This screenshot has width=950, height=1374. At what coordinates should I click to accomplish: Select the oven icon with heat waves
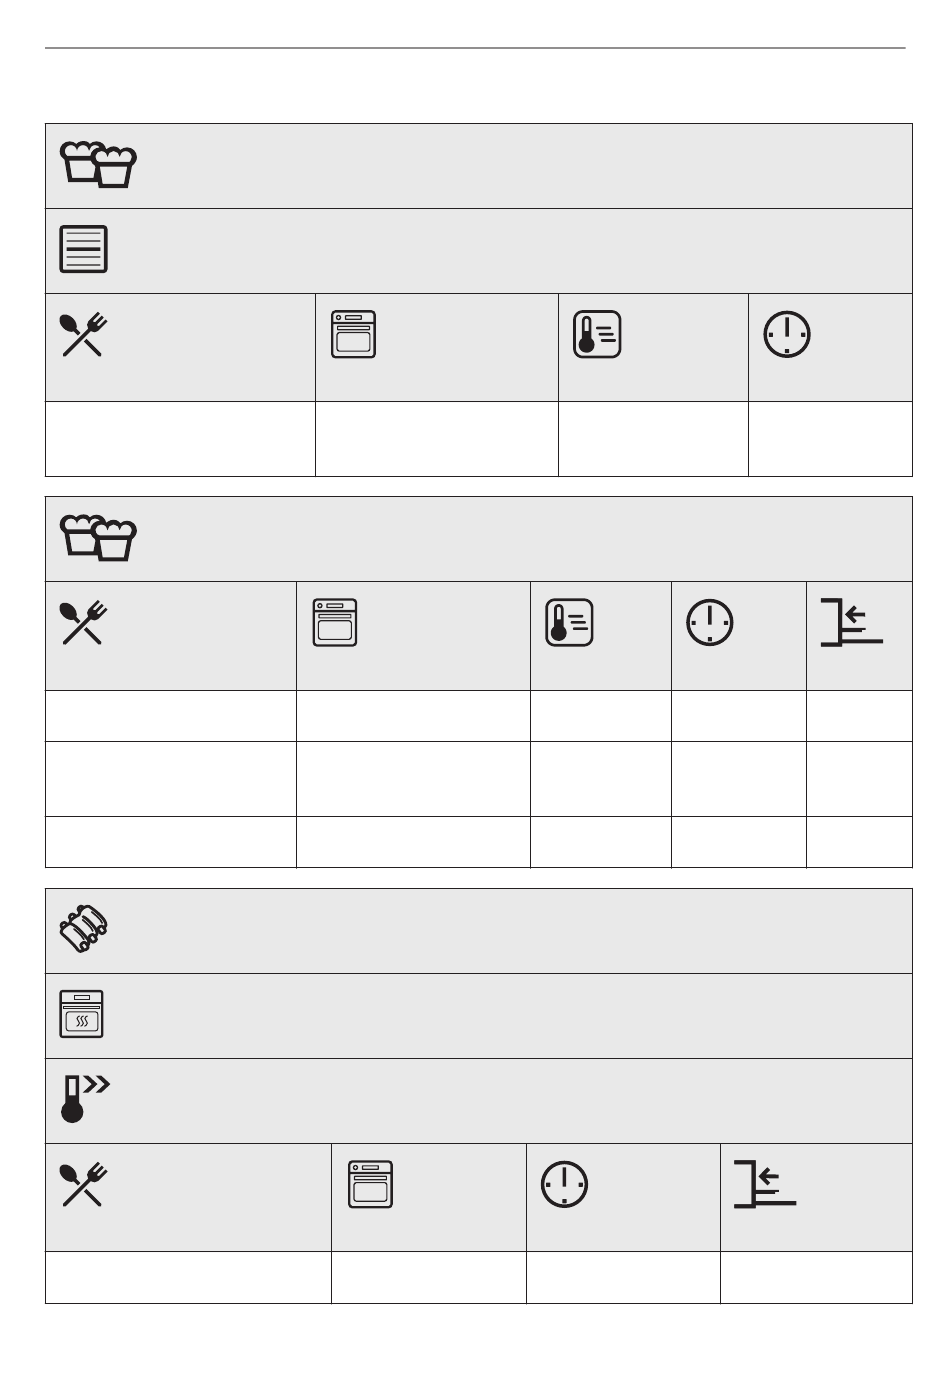[81, 1014]
